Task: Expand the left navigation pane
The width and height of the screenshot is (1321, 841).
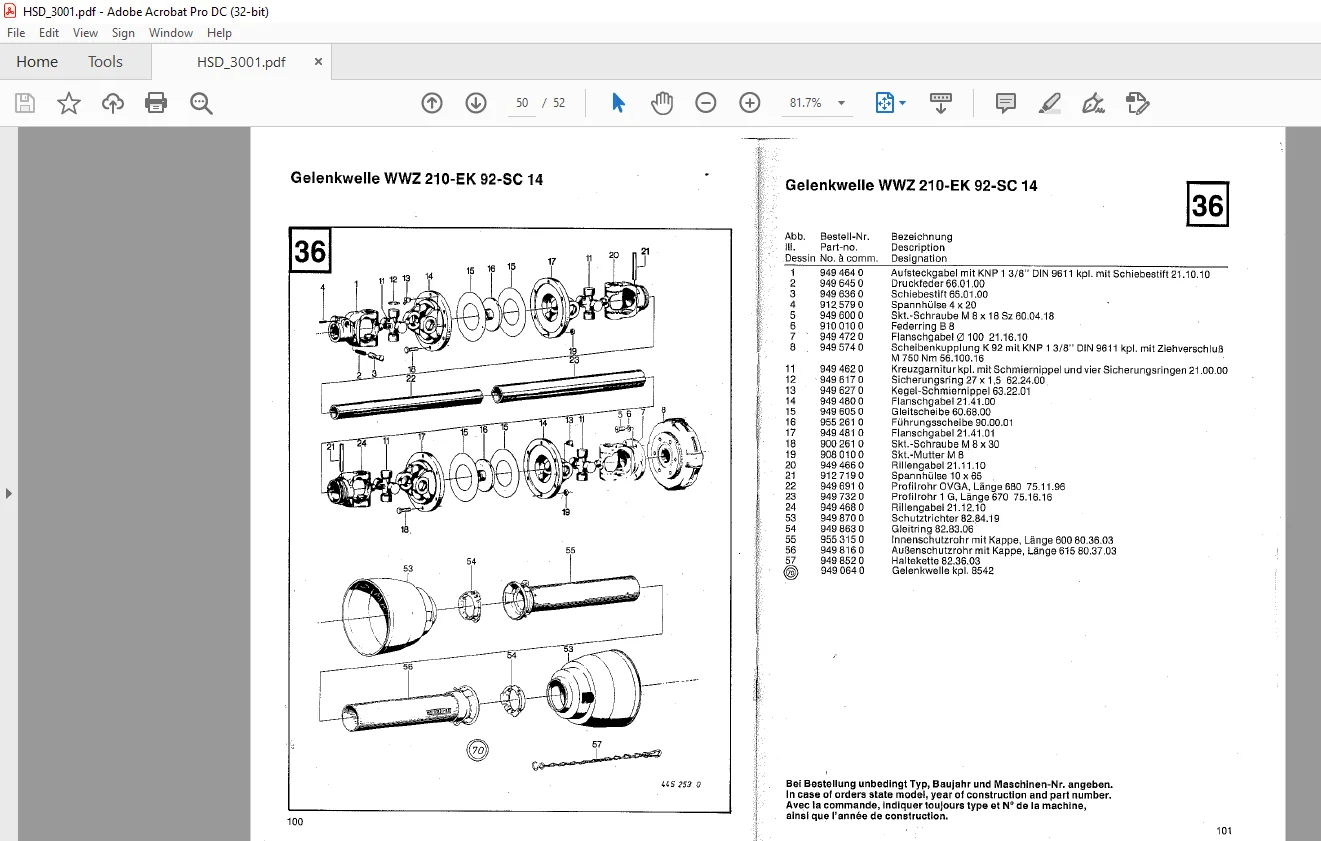Action: click(x=8, y=493)
